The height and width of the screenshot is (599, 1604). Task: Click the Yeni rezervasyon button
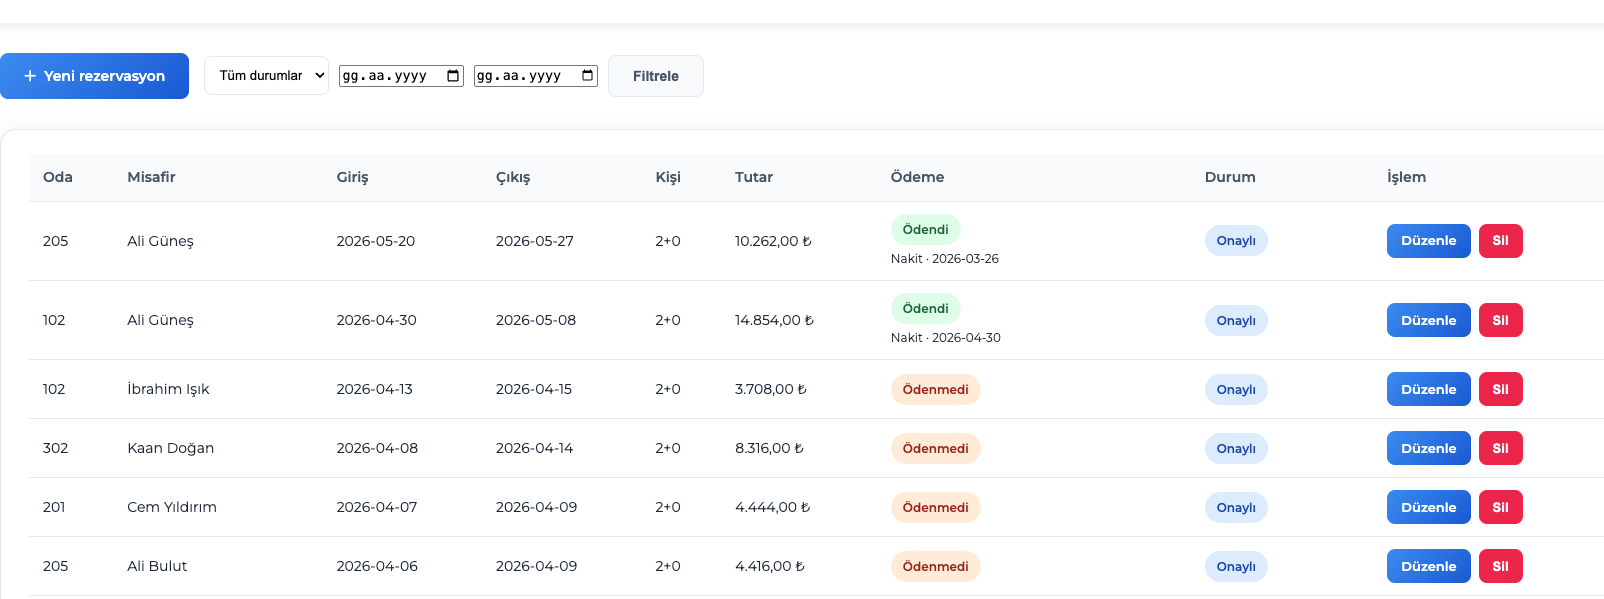point(94,76)
